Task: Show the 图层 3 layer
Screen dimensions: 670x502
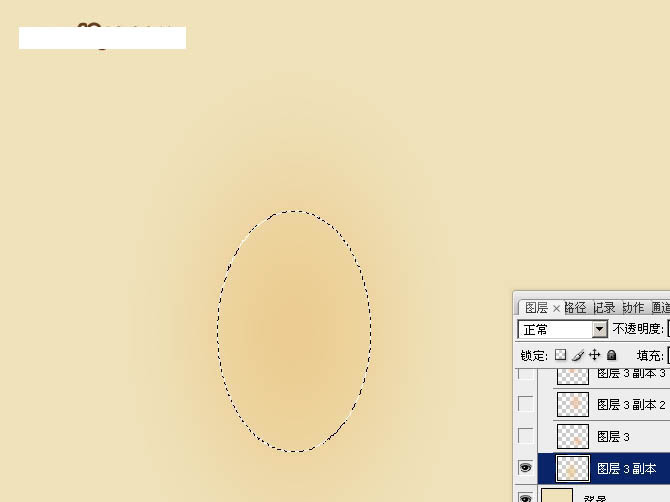Action: click(x=525, y=436)
